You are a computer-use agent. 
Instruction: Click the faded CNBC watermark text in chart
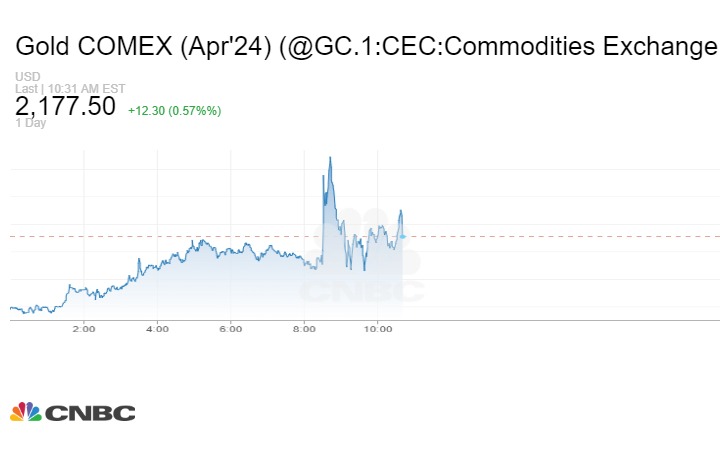[x=362, y=290]
